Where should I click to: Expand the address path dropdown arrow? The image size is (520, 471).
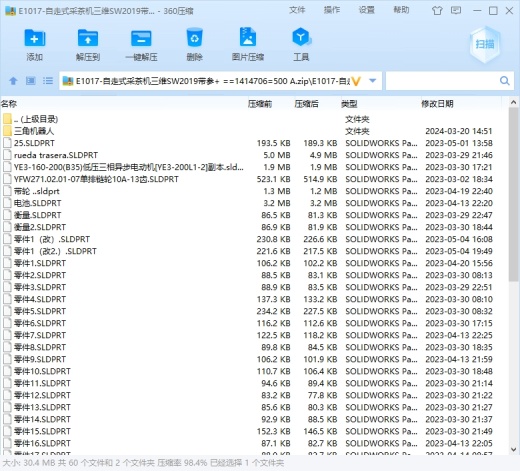click(x=373, y=81)
